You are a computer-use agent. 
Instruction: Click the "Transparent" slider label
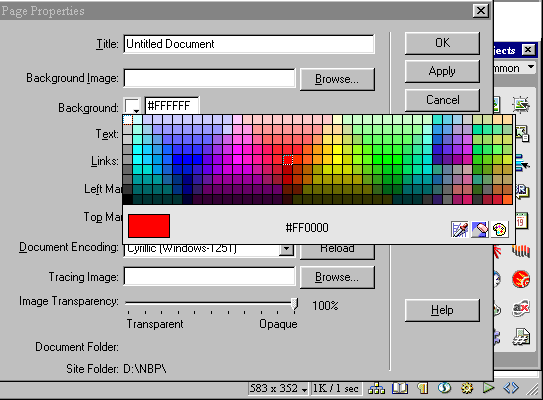pos(155,324)
